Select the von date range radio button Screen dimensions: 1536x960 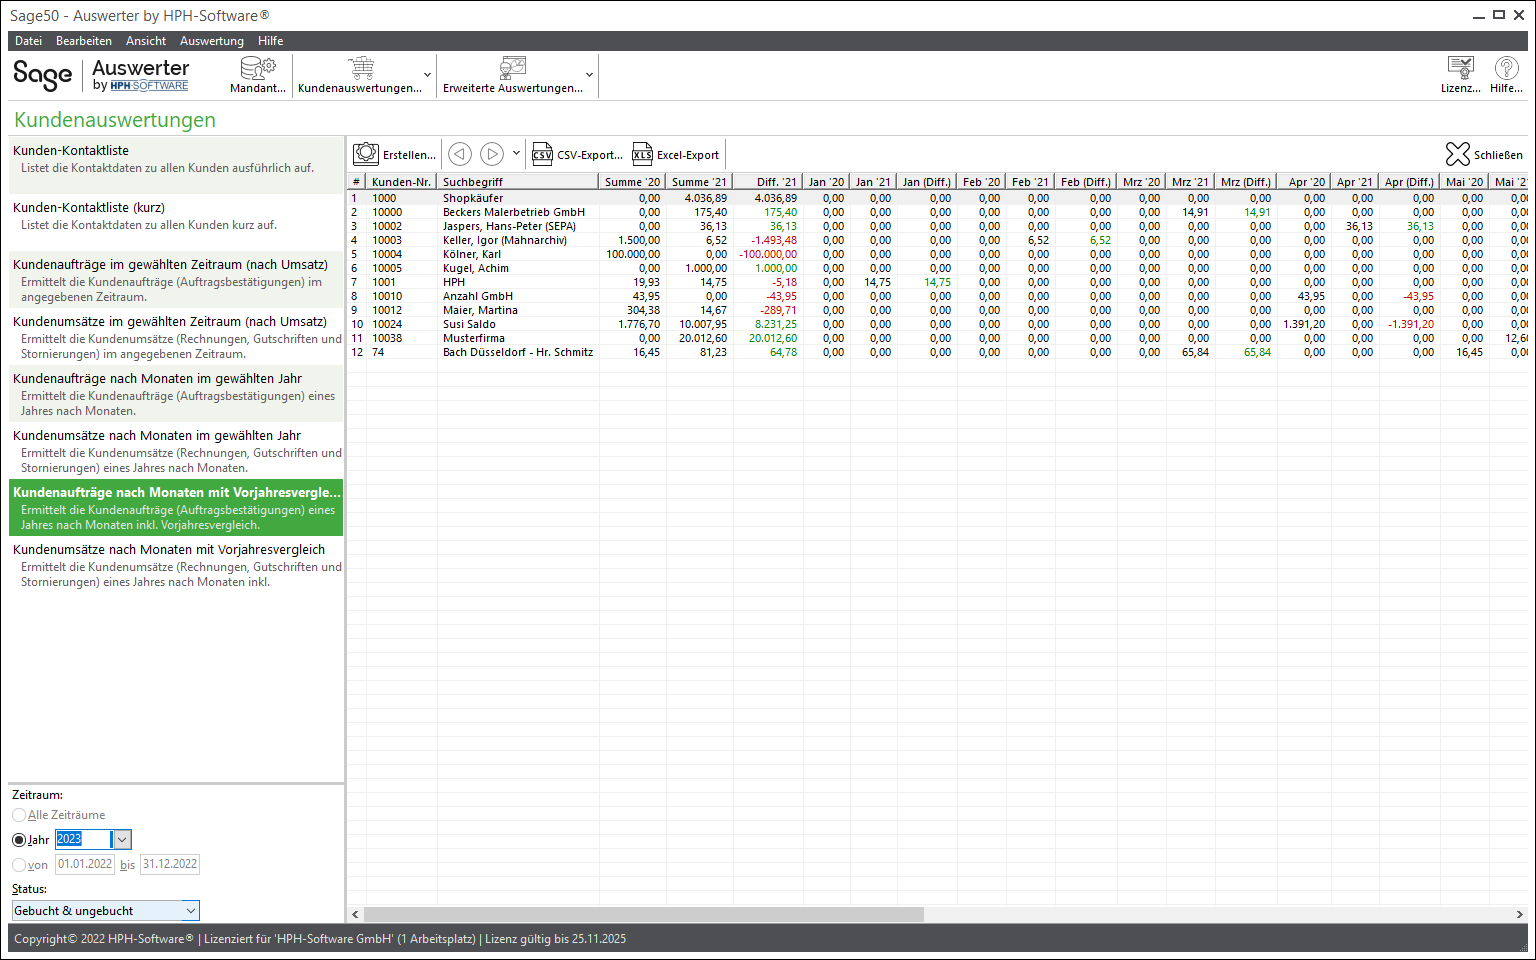tap(19, 865)
